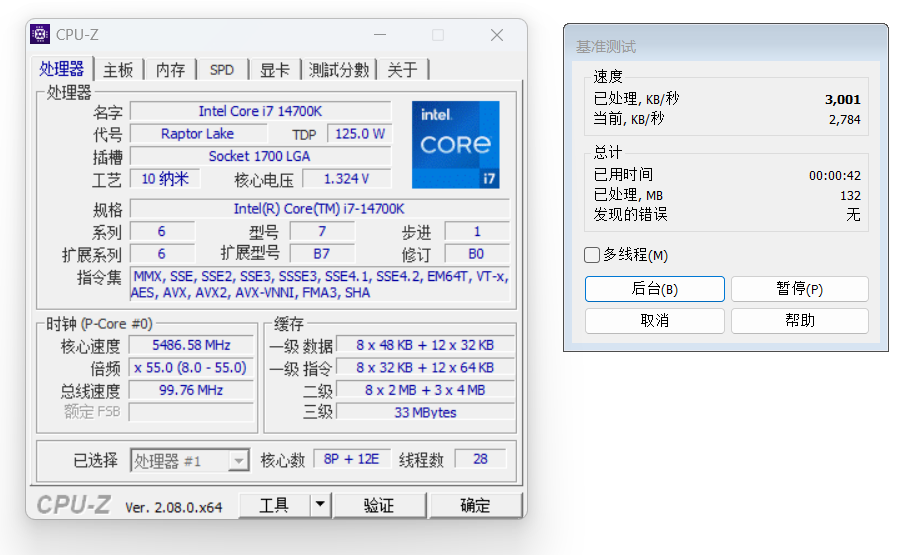The width and height of the screenshot is (920, 555).
Task: Click the current speed value 2,784
Action: tap(844, 120)
